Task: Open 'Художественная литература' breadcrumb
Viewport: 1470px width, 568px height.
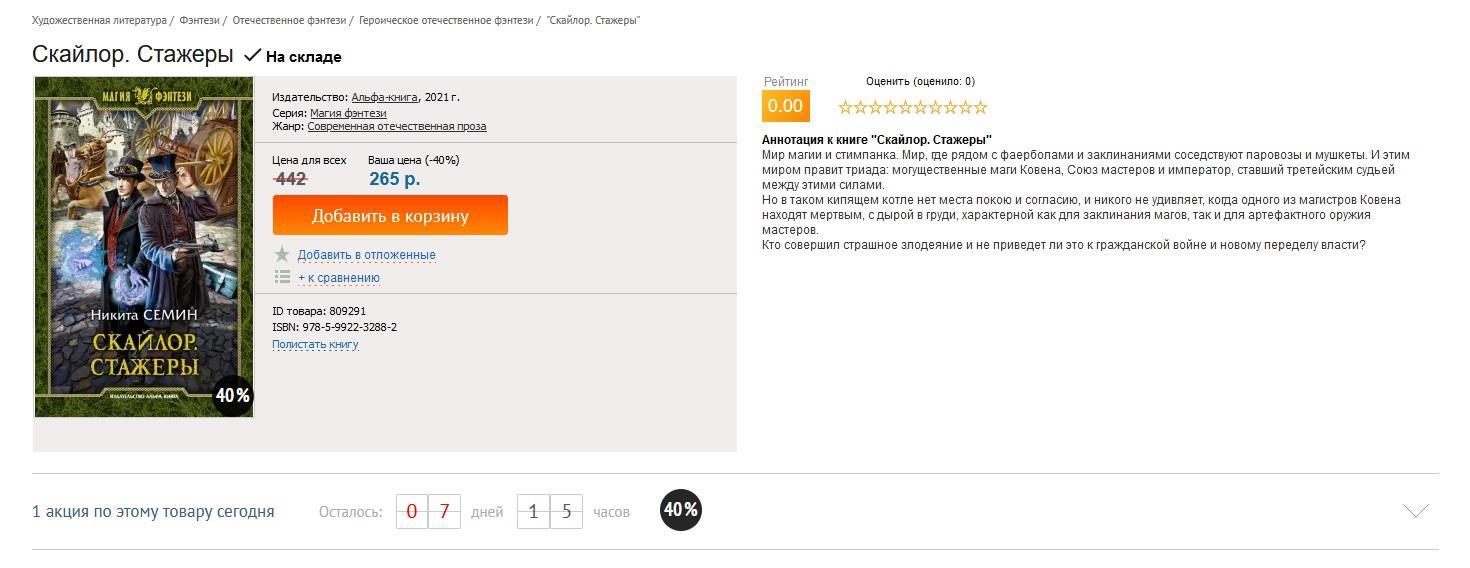Action: 99,20
